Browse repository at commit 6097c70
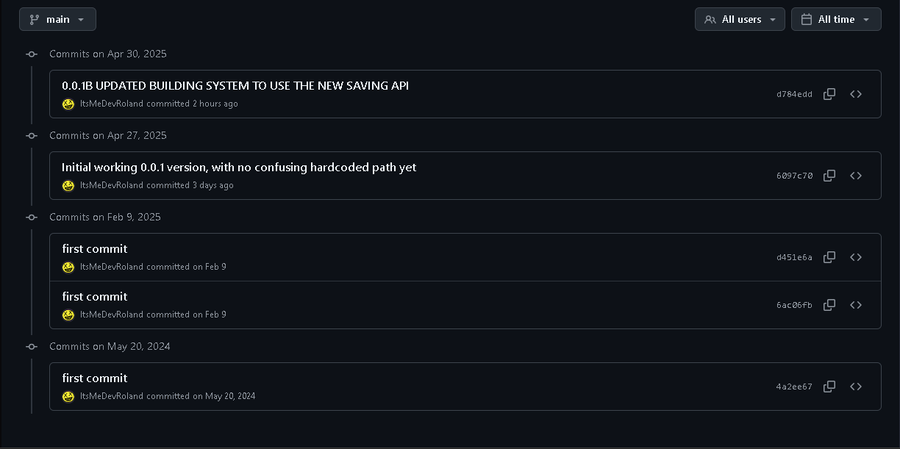This screenshot has width=900, height=449. click(x=856, y=176)
